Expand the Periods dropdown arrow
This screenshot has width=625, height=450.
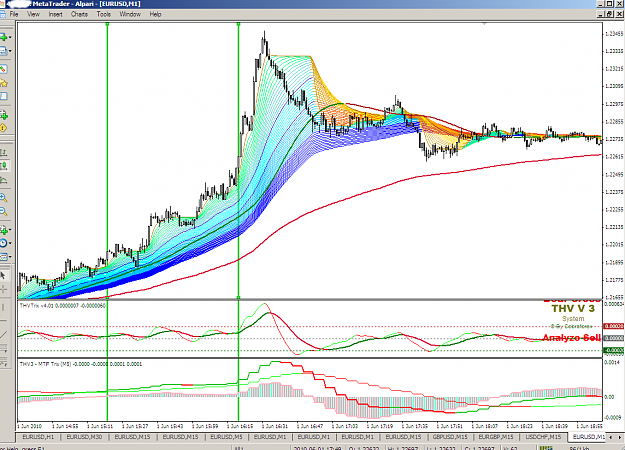(x=10, y=243)
